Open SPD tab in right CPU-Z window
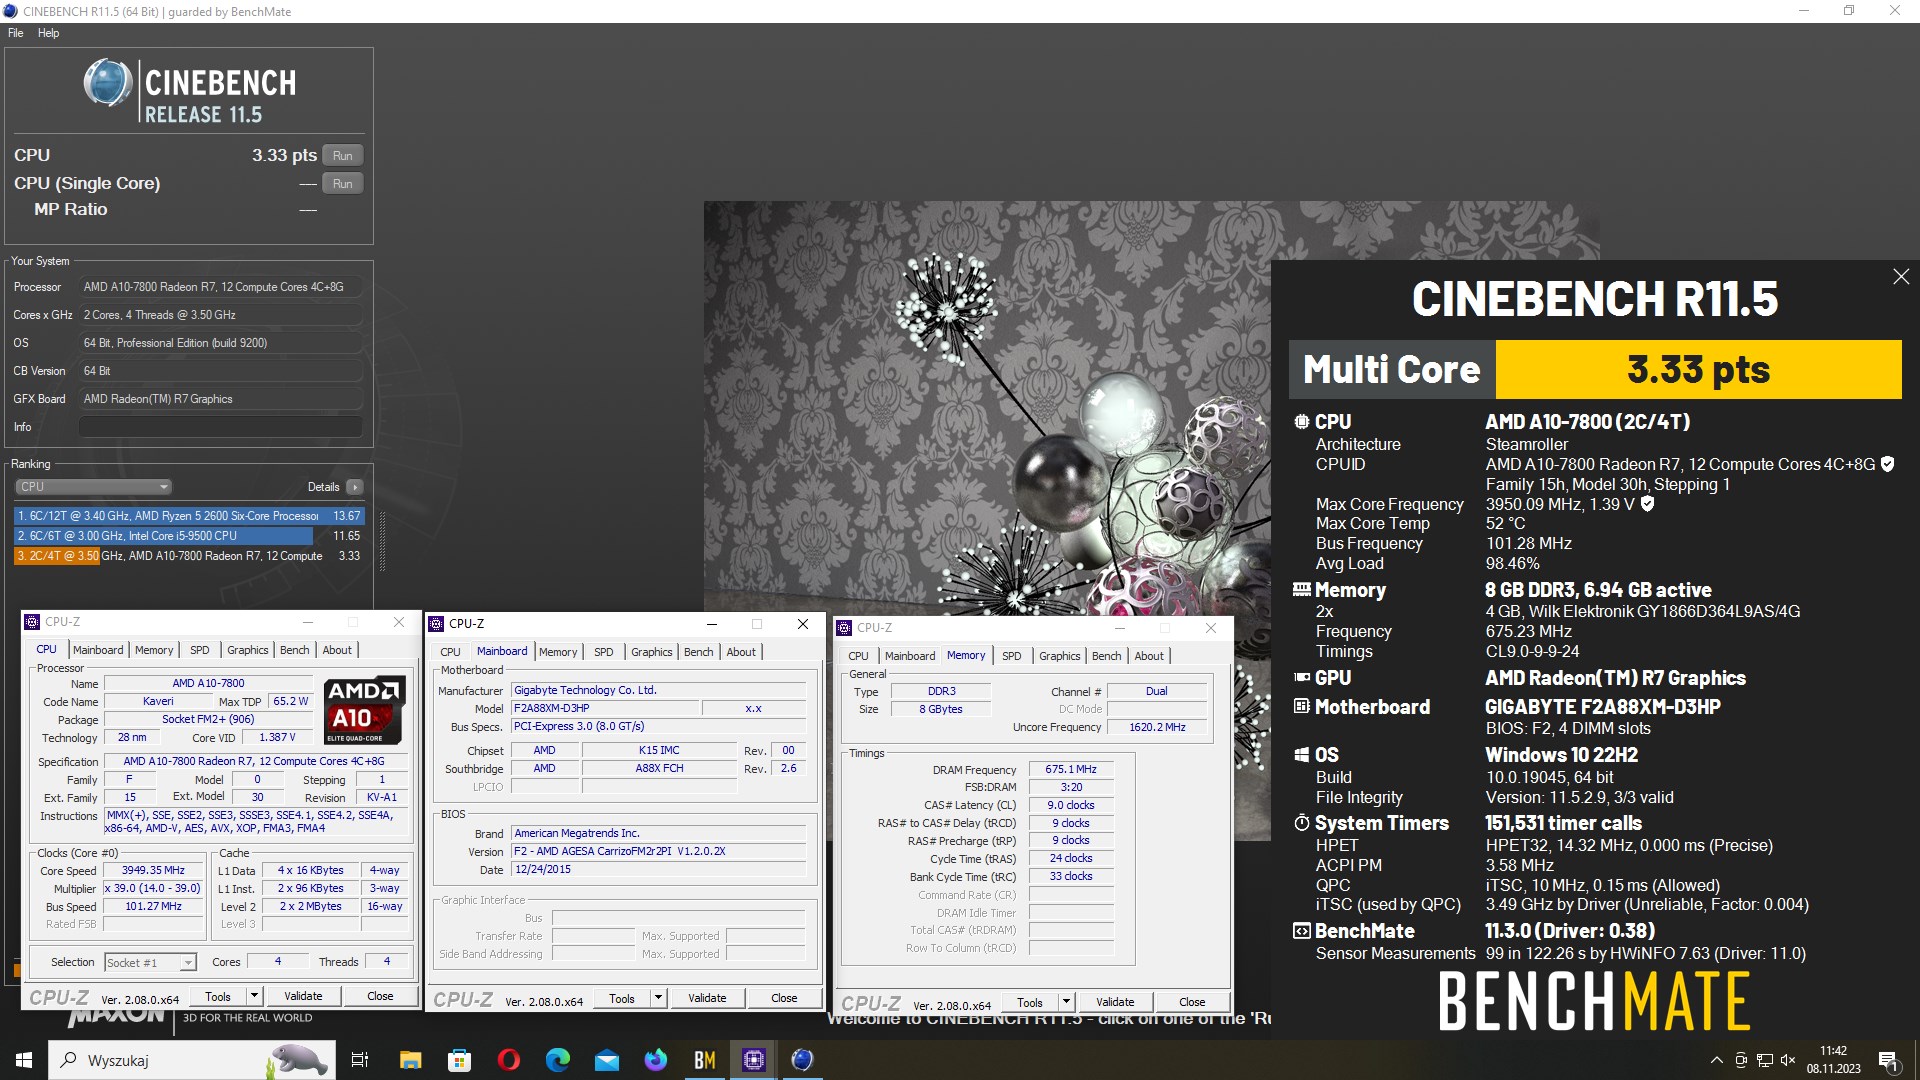The width and height of the screenshot is (1920, 1080). point(1011,656)
